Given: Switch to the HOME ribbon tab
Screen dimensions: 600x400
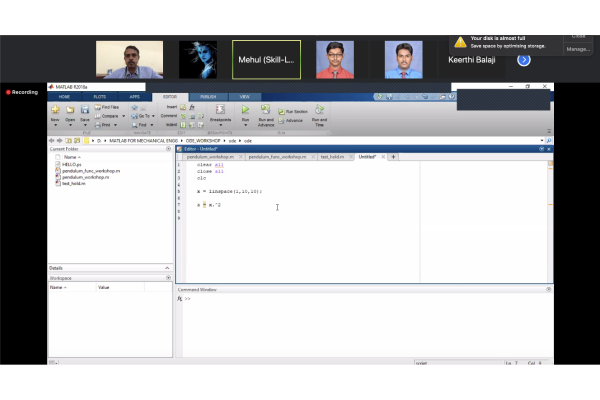Looking at the screenshot, I should pyautogui.click(x=64, y=97).
